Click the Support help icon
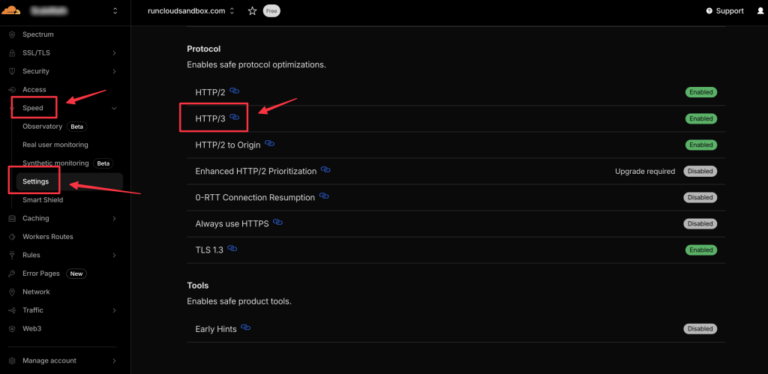 (x=709, y=11)
